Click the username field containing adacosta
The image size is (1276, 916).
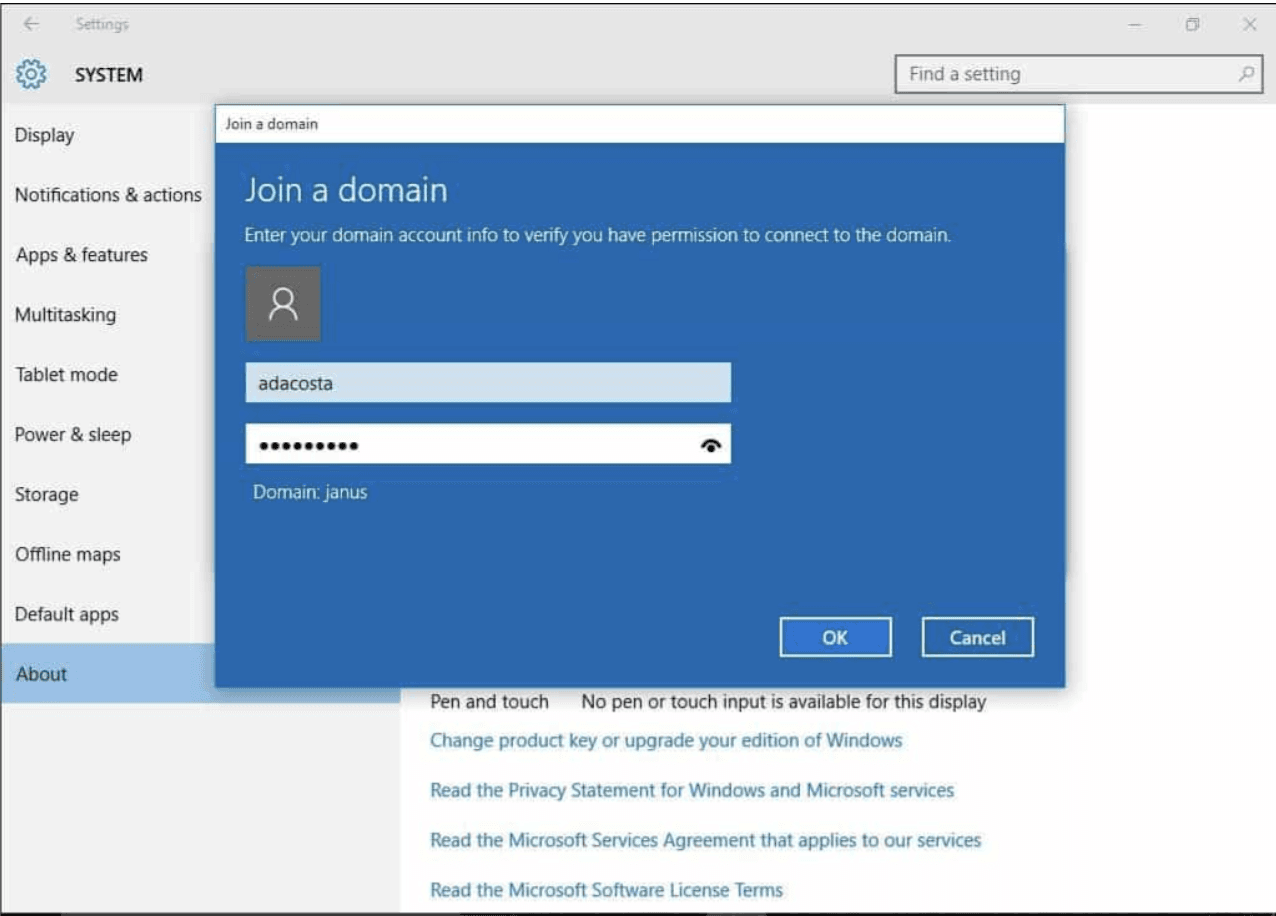(488, 383)
